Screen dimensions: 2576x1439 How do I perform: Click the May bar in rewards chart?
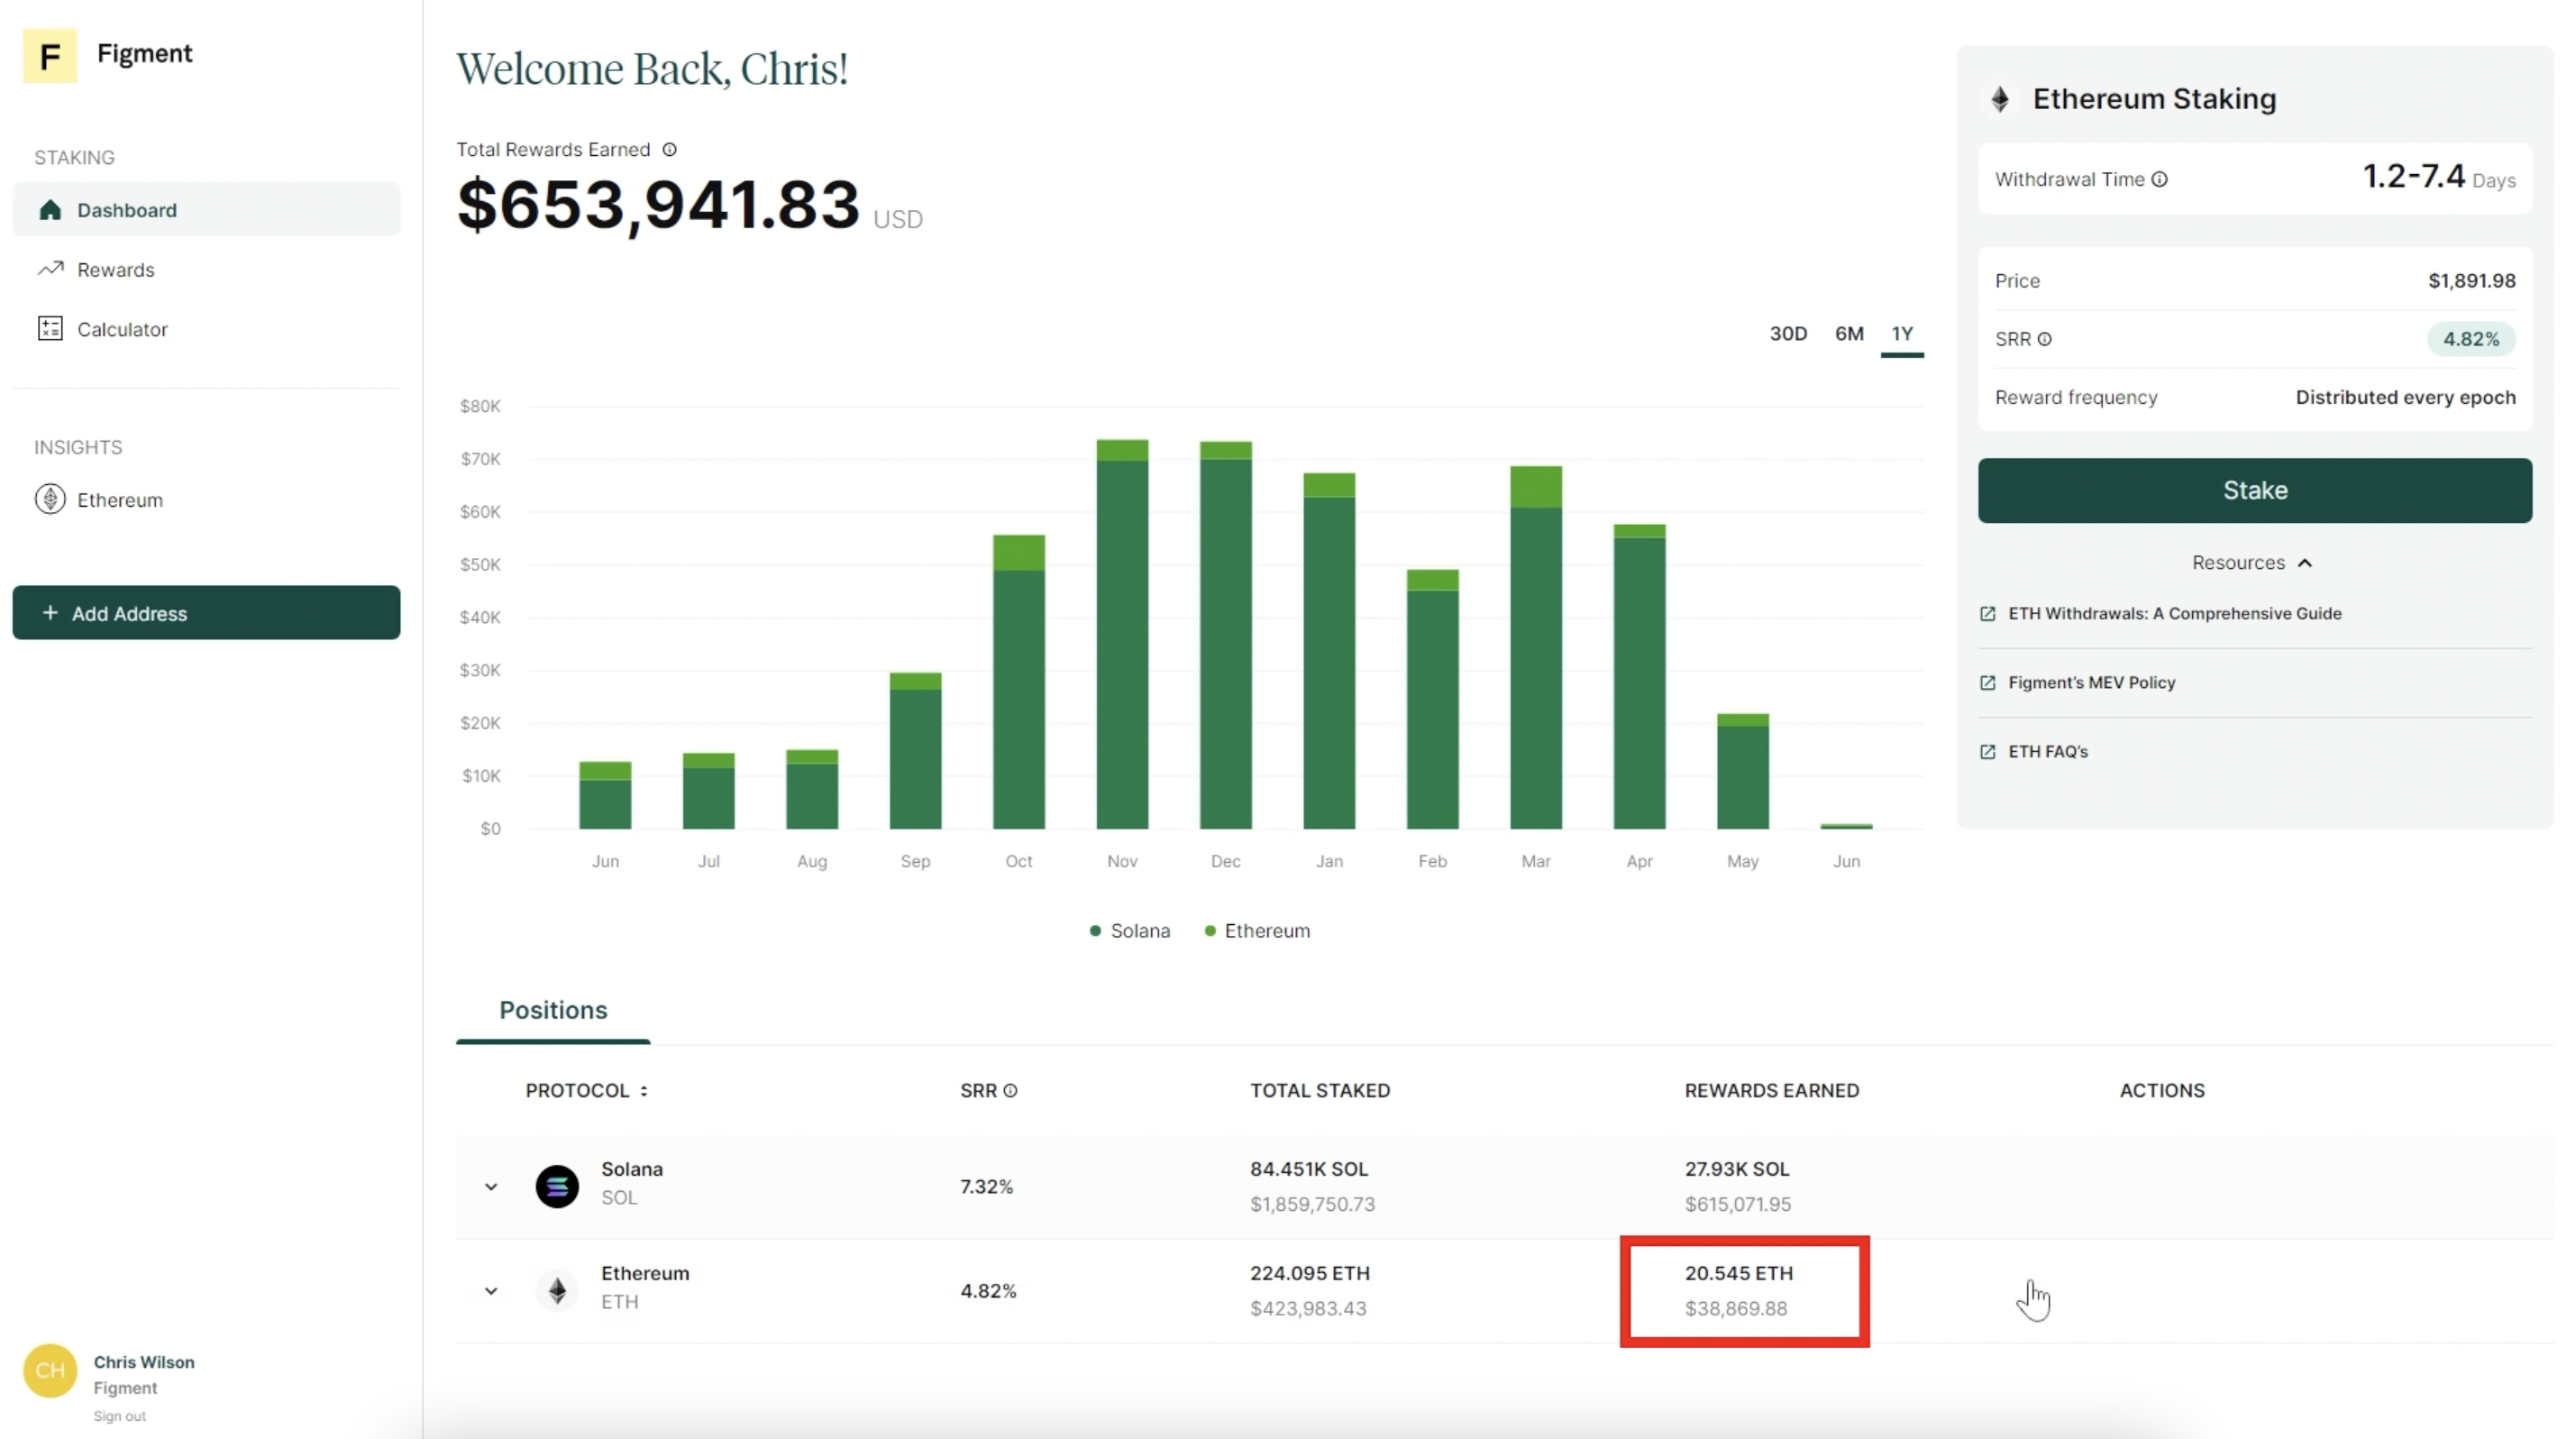tap(1743, 771)
